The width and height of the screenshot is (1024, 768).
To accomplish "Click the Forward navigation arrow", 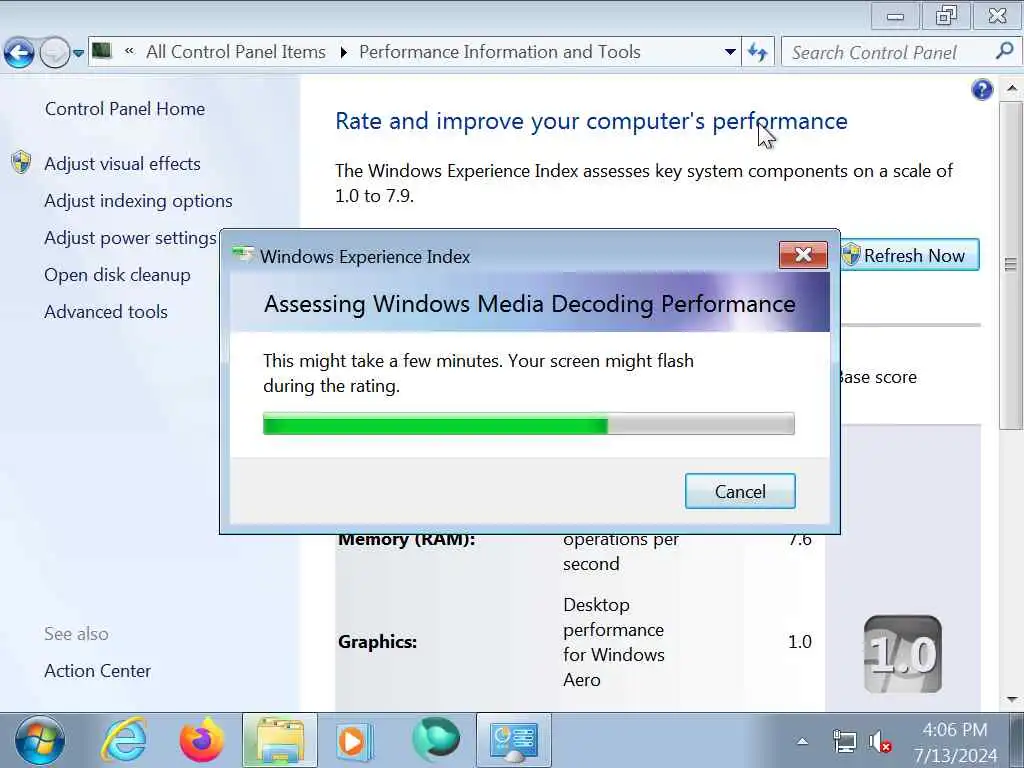I will coord(54,52).
